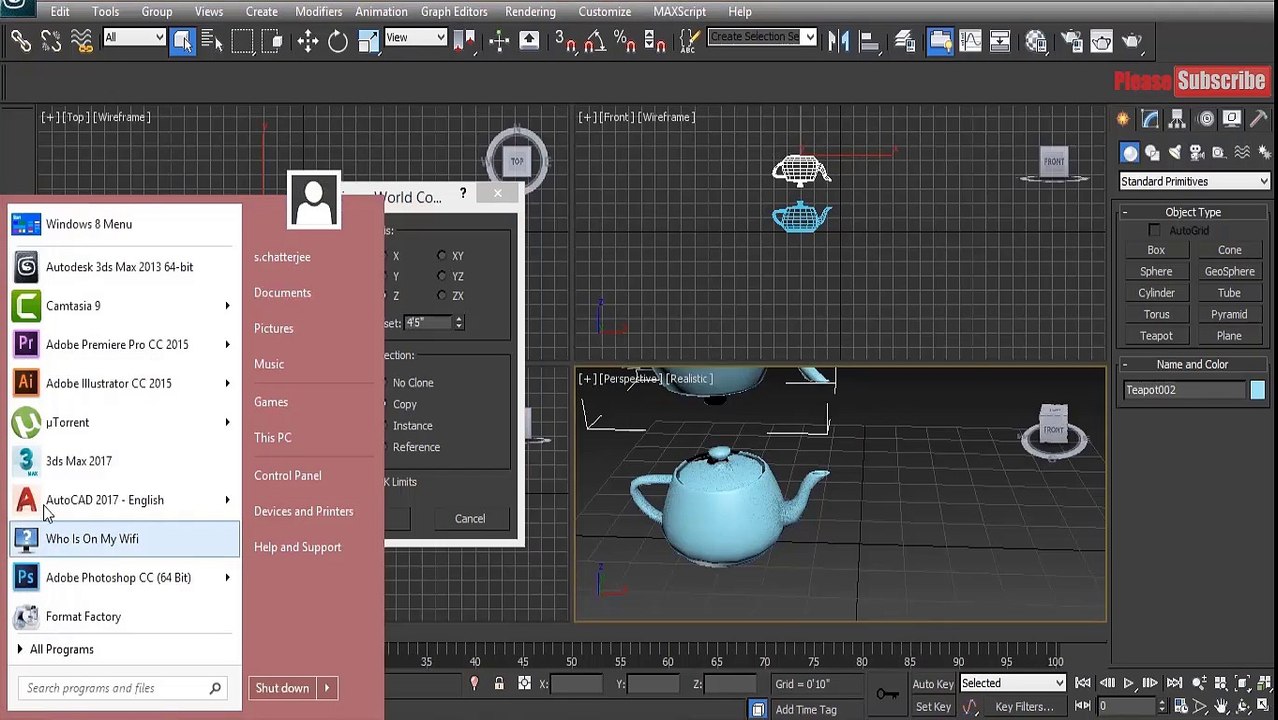Viewport: 1278px width, 720px height.
Task: Open the Selected key mode dropdown
Action: [1013, 684]
